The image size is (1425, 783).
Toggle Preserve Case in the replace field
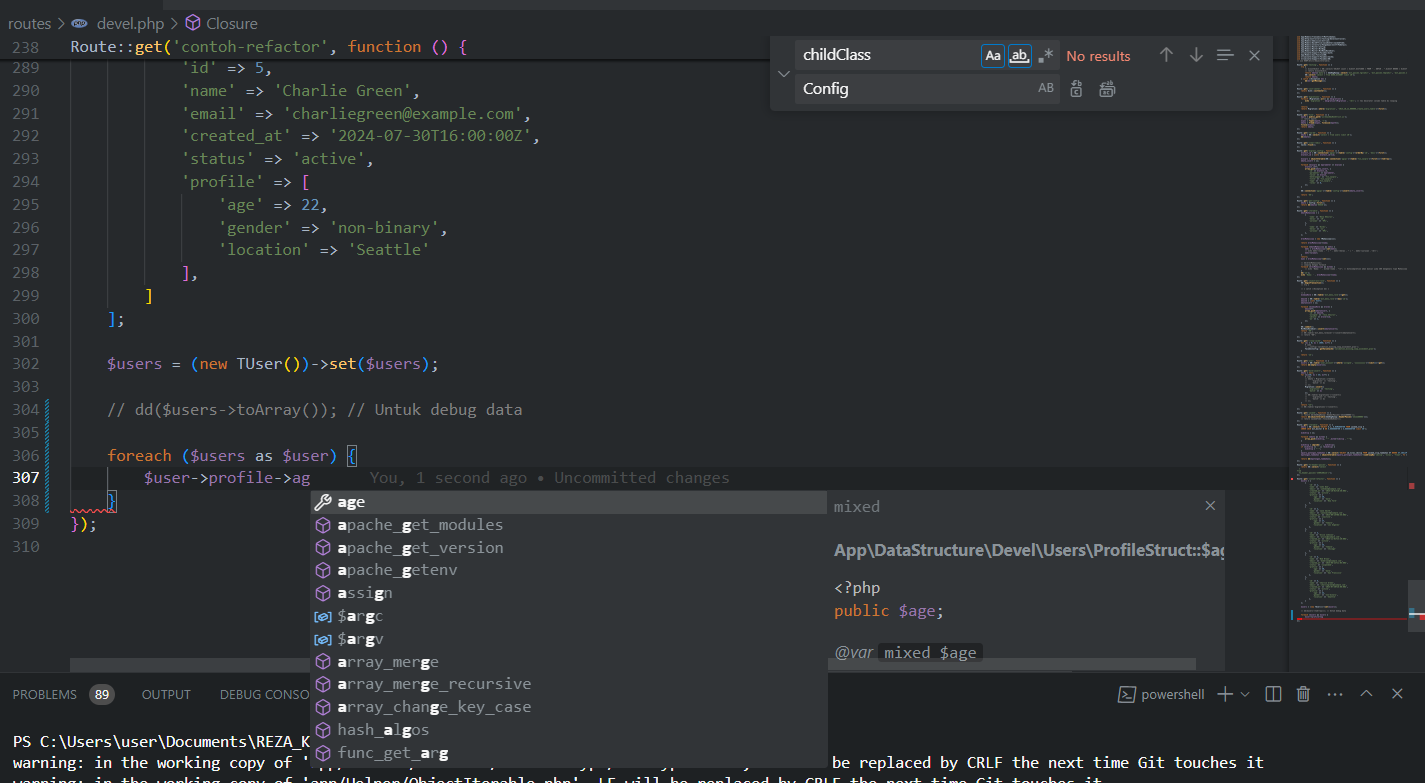1045,89
